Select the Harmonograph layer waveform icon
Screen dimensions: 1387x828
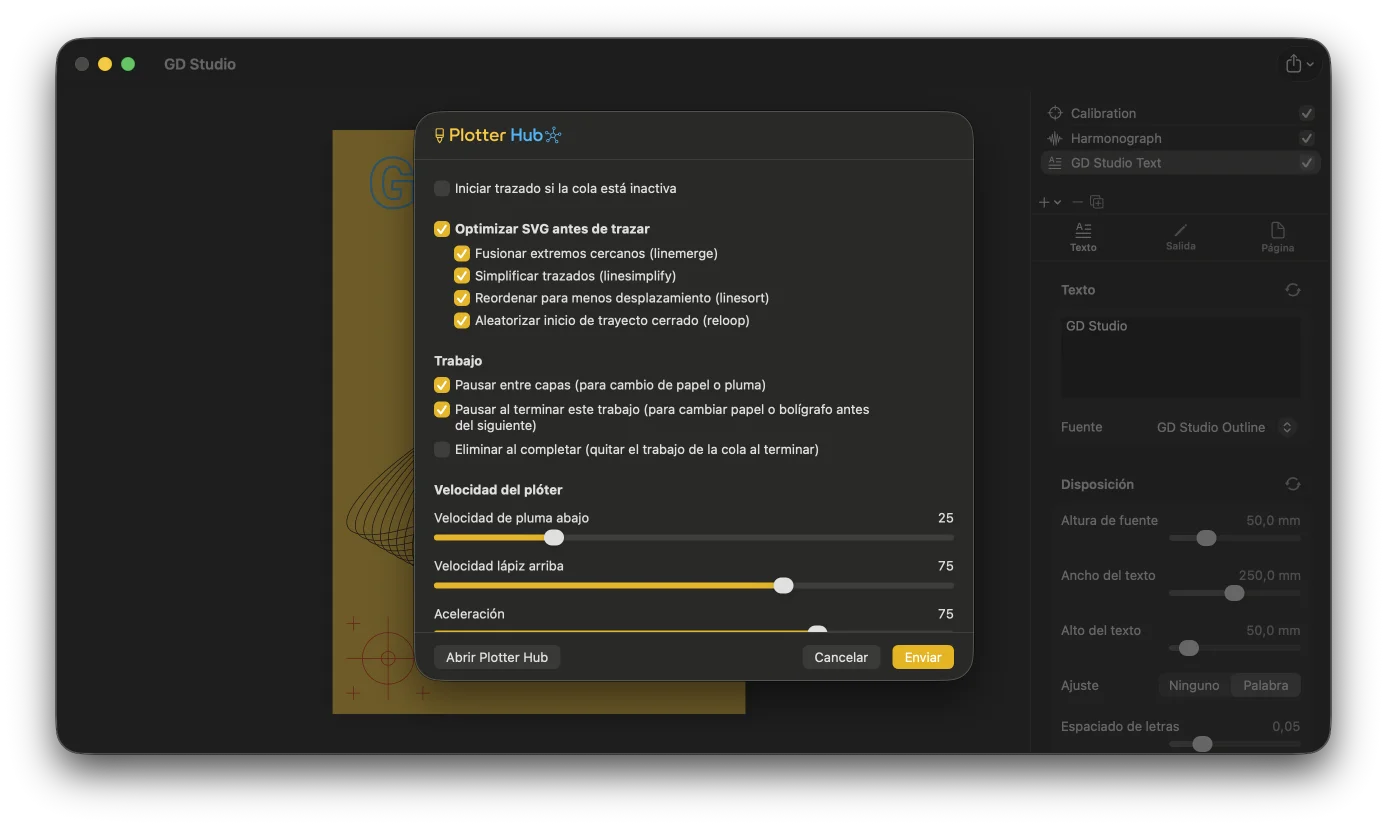pos(1054,138)
